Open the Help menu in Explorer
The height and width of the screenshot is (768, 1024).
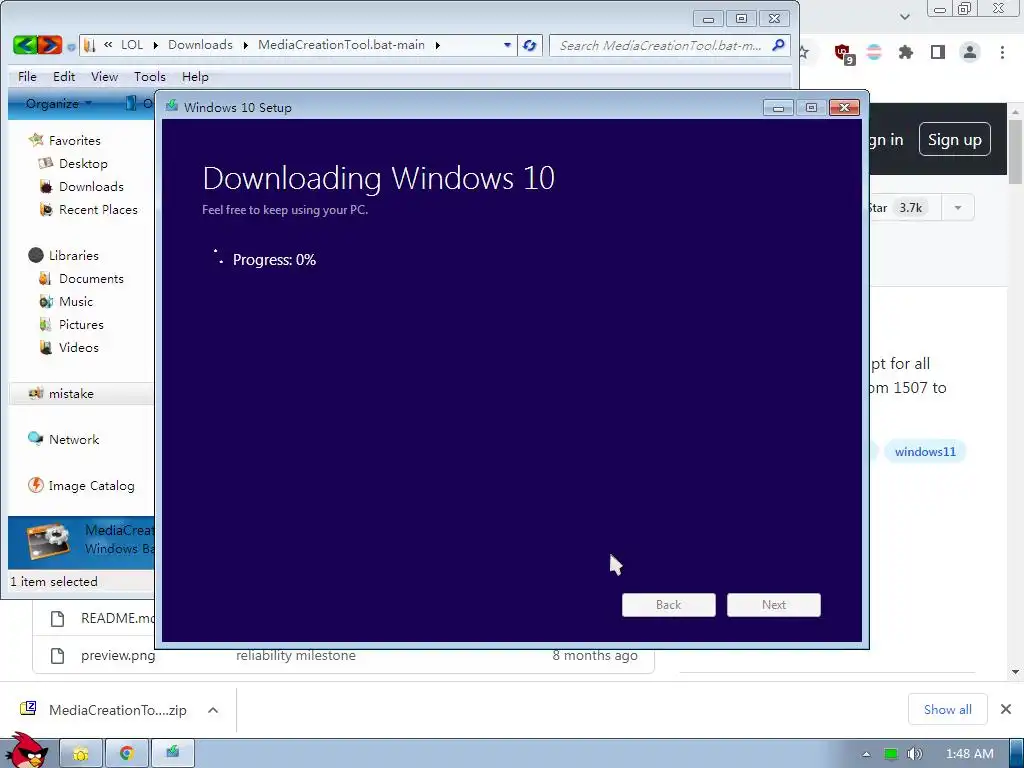[x=195, y=76]
